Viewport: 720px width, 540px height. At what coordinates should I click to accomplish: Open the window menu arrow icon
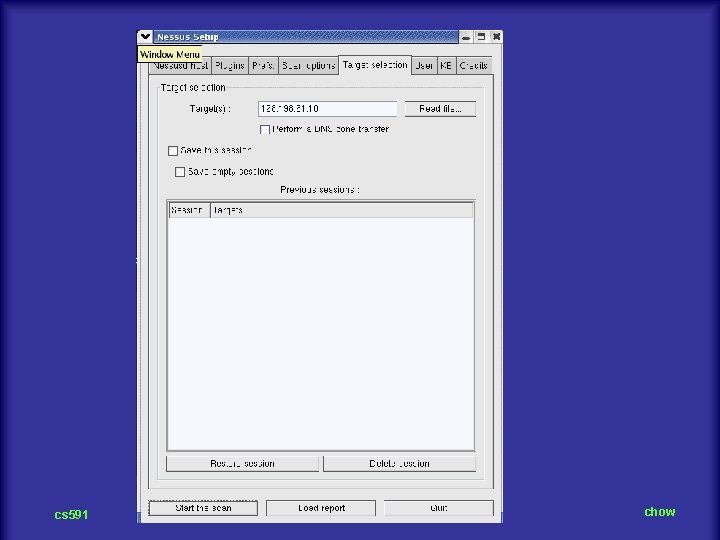(145, 36)
